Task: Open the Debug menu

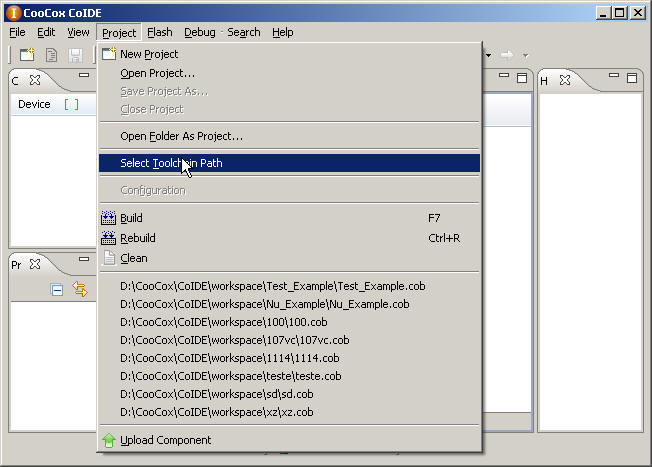Action: click(200, 32)
